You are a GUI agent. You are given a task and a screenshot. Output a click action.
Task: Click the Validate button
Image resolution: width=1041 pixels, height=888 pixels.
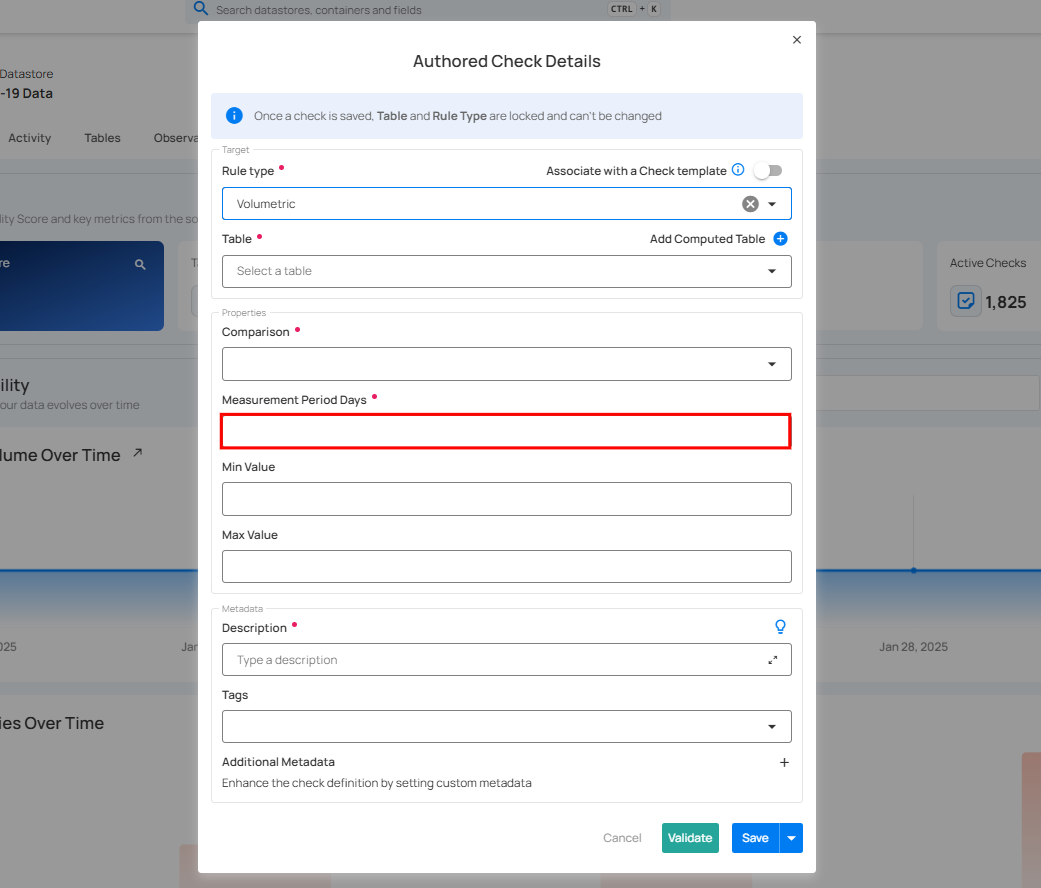[690, 838]
